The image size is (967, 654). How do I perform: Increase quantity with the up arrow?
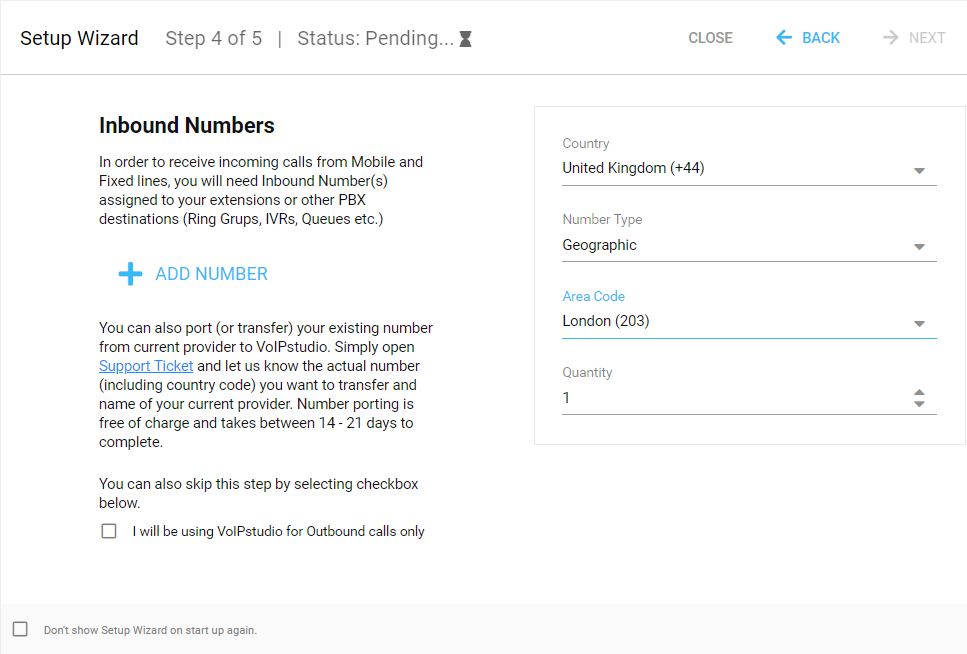click(x=919, y=393)
